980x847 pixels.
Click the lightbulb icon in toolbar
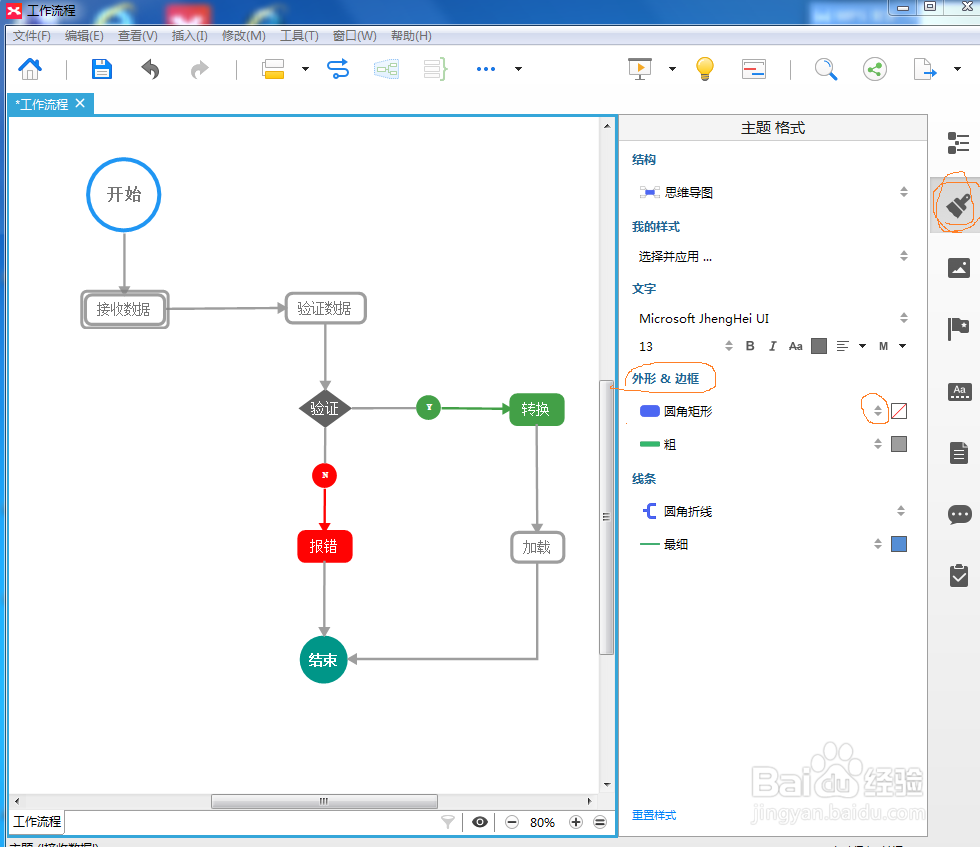[x=704, y=69]
